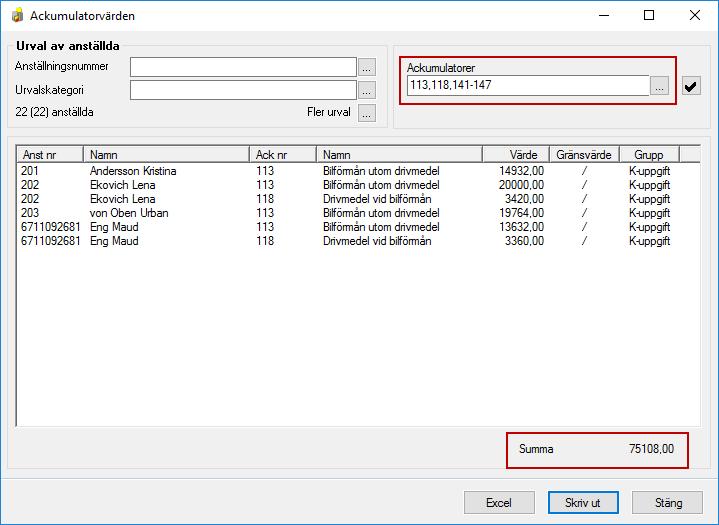719x525 pixels.
Task: Sort by the Gränsvärde column header
Action: point(584,155)
